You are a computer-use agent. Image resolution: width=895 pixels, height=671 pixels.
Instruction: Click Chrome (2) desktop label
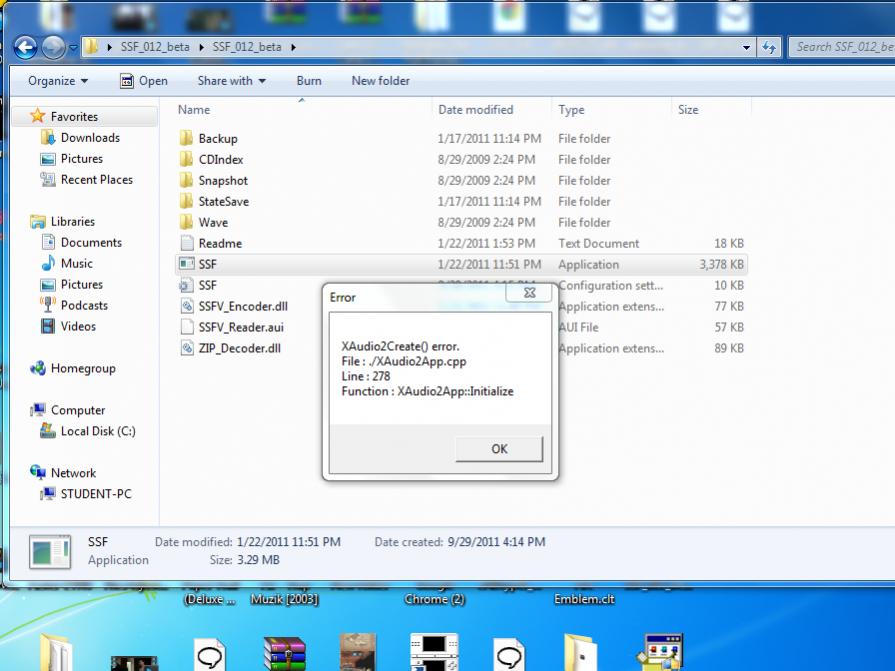(434, 599)
